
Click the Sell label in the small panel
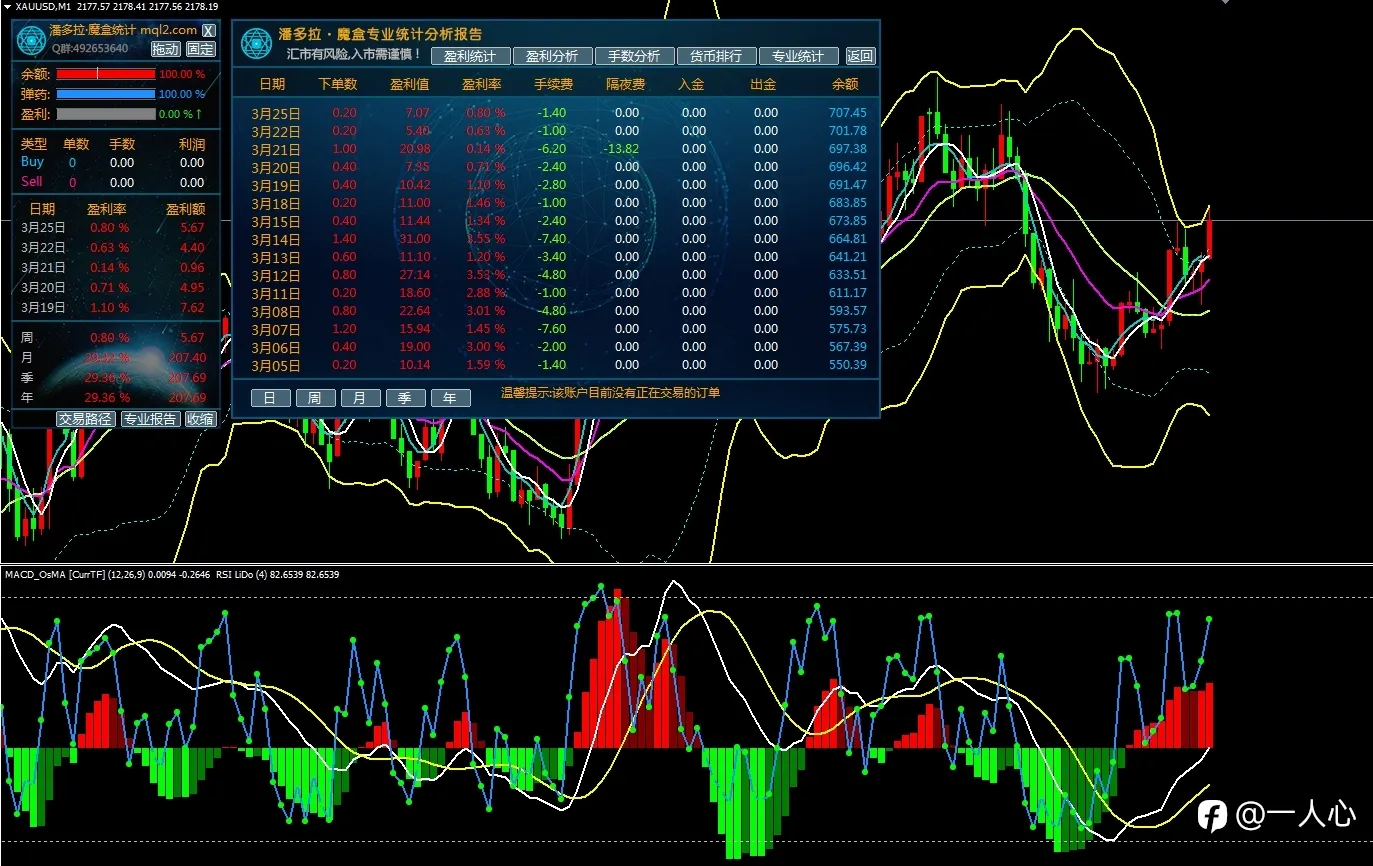tap(32, 182)
